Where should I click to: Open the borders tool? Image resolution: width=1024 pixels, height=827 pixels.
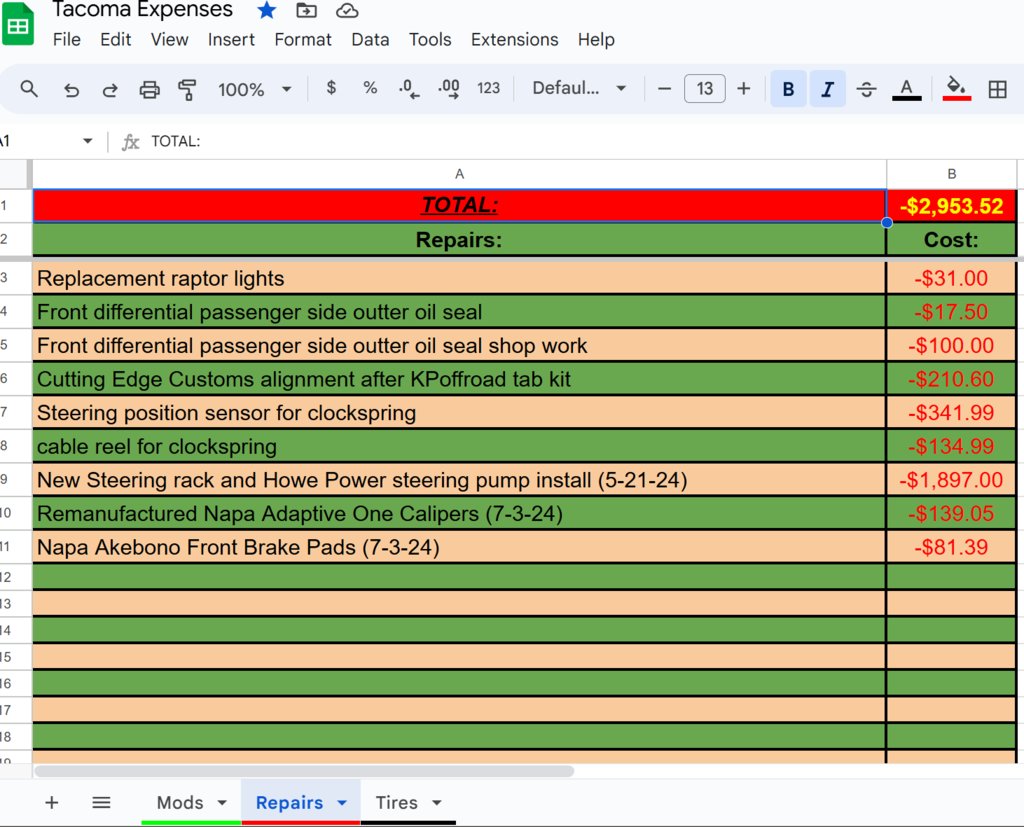997,89
